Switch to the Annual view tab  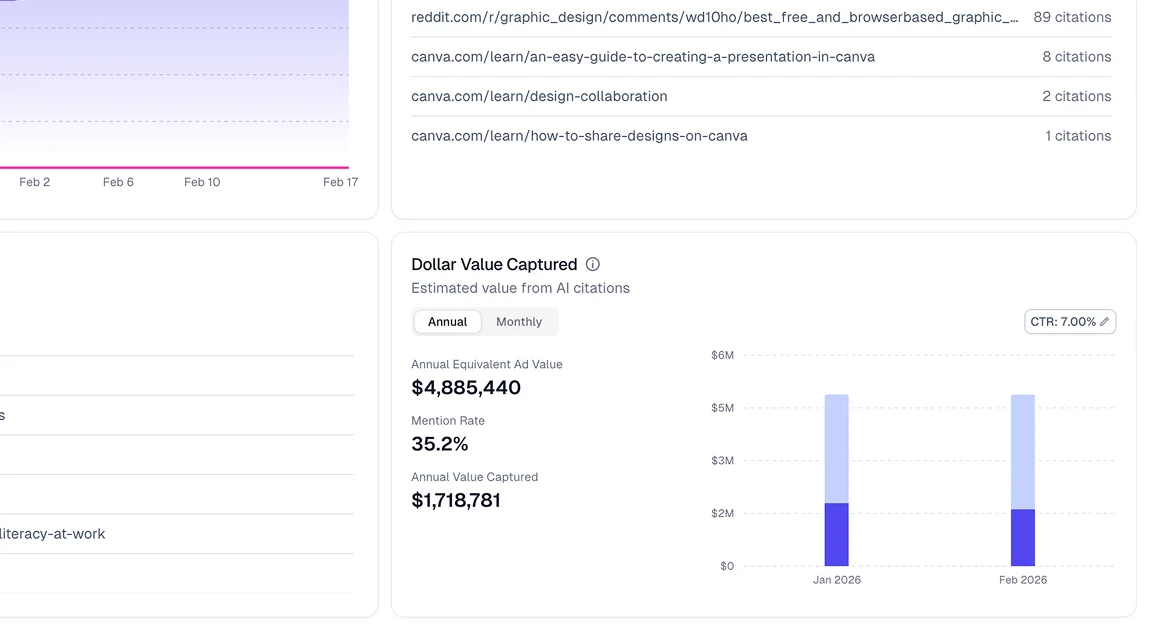tap(447, 322)
